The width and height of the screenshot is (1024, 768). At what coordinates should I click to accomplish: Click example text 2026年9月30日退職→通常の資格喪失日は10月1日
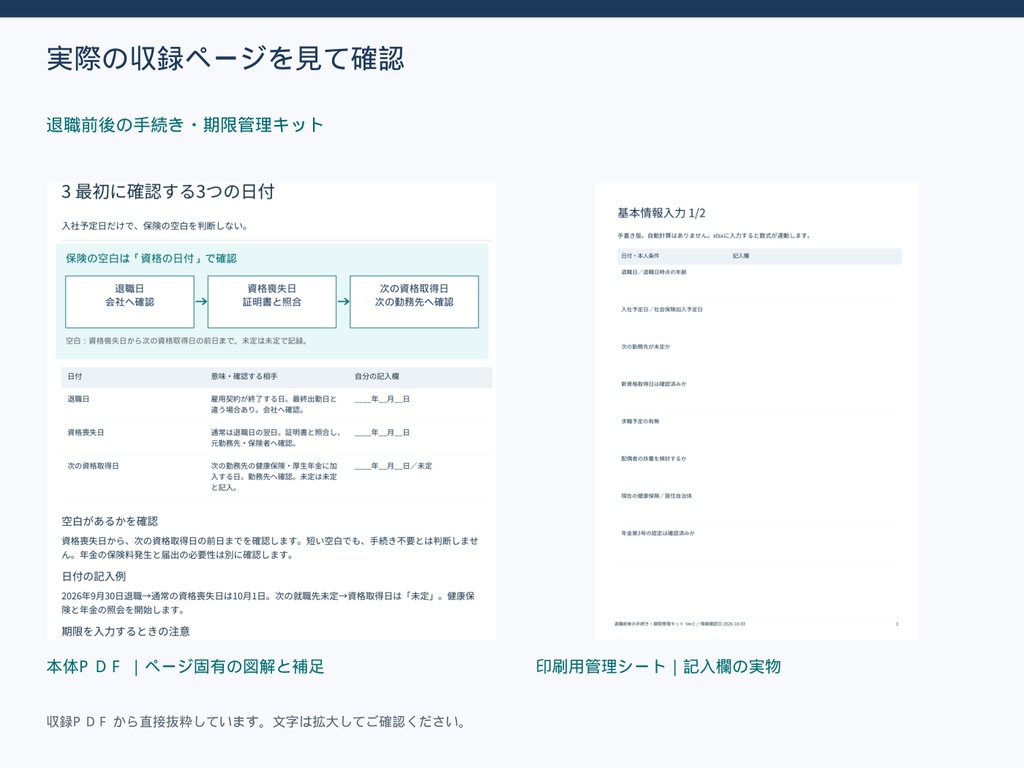268,603
